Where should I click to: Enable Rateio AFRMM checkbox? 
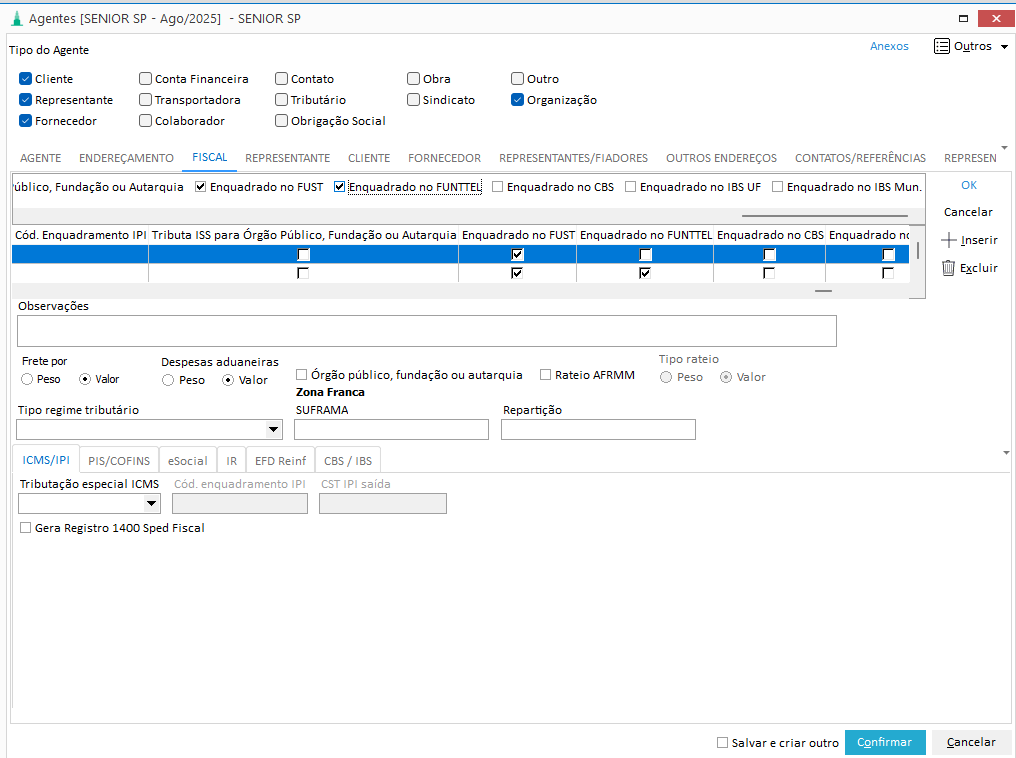pyautogui.click(x=546, y=374)
